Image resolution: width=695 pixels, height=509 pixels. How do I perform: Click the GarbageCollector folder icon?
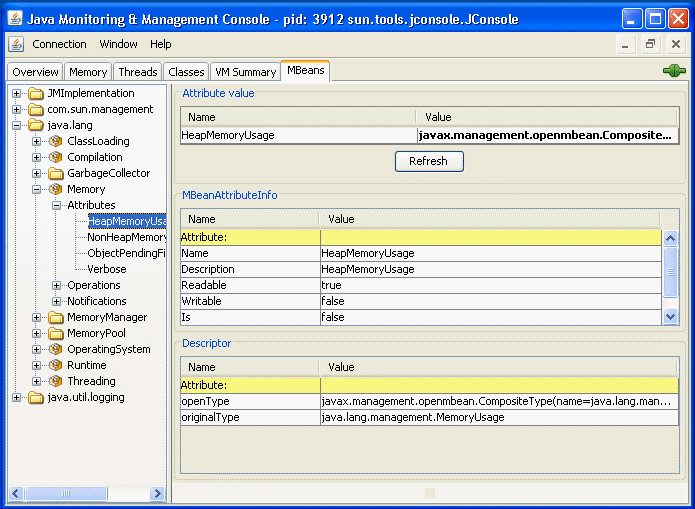click(56, 173)
